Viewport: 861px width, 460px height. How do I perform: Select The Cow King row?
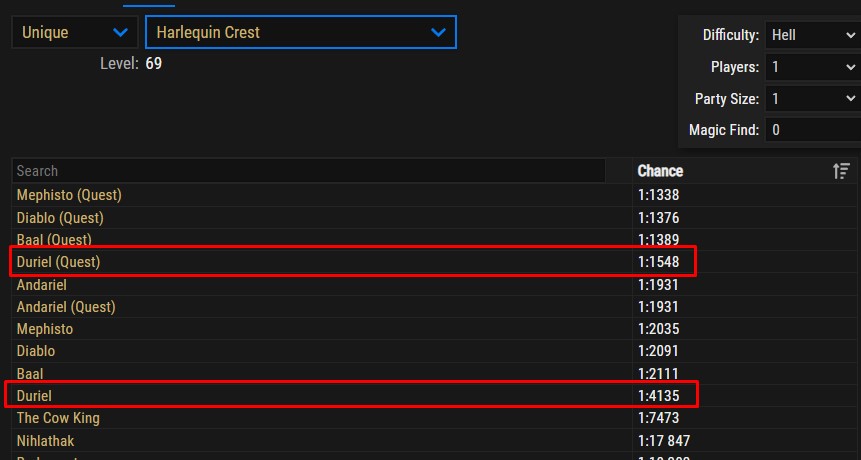(x=434, y=418)
